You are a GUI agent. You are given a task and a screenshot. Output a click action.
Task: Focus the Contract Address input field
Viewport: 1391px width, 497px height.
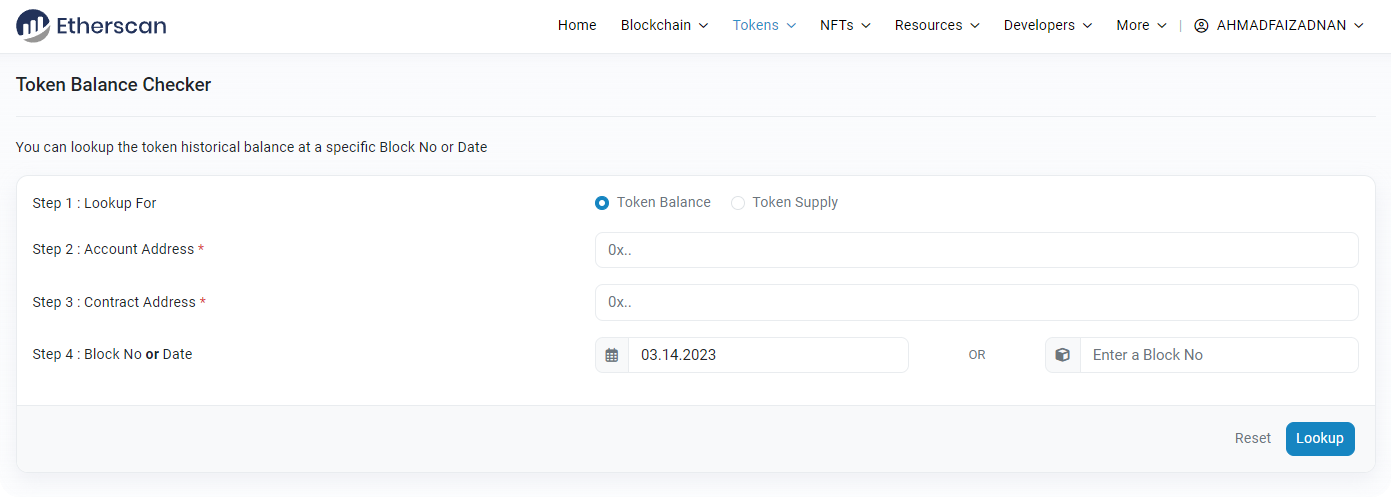[x=976, y=302]
